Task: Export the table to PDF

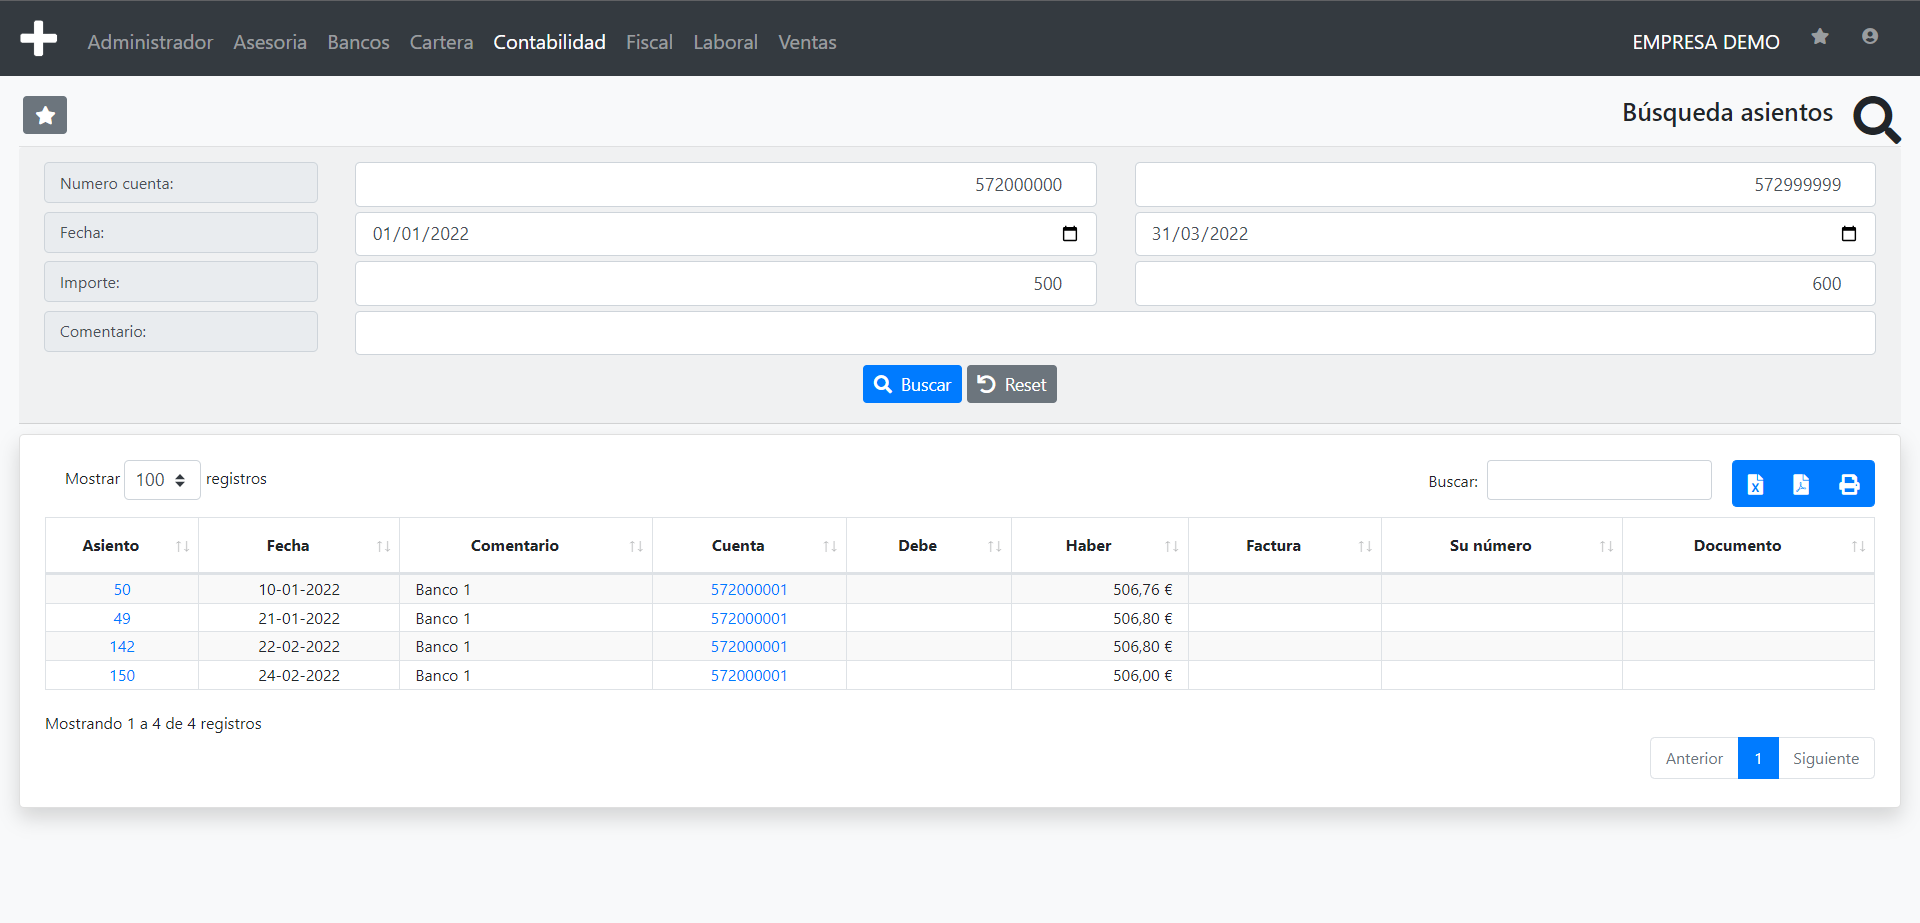Action: click(1801, 484)
